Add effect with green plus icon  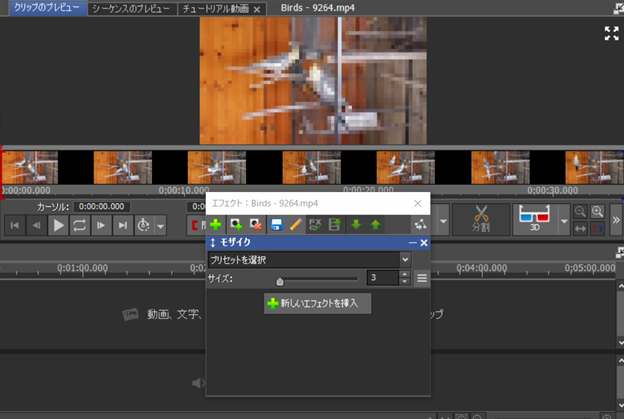point(216,225)
